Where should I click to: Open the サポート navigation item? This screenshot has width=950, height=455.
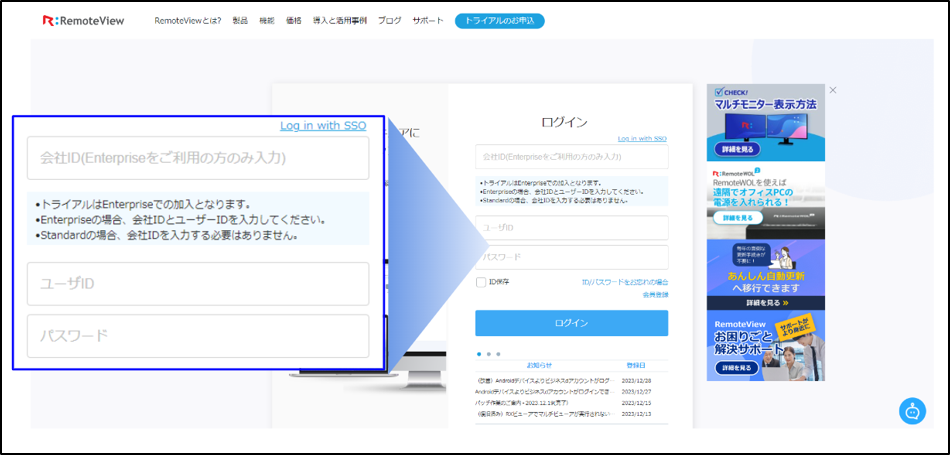428,21
